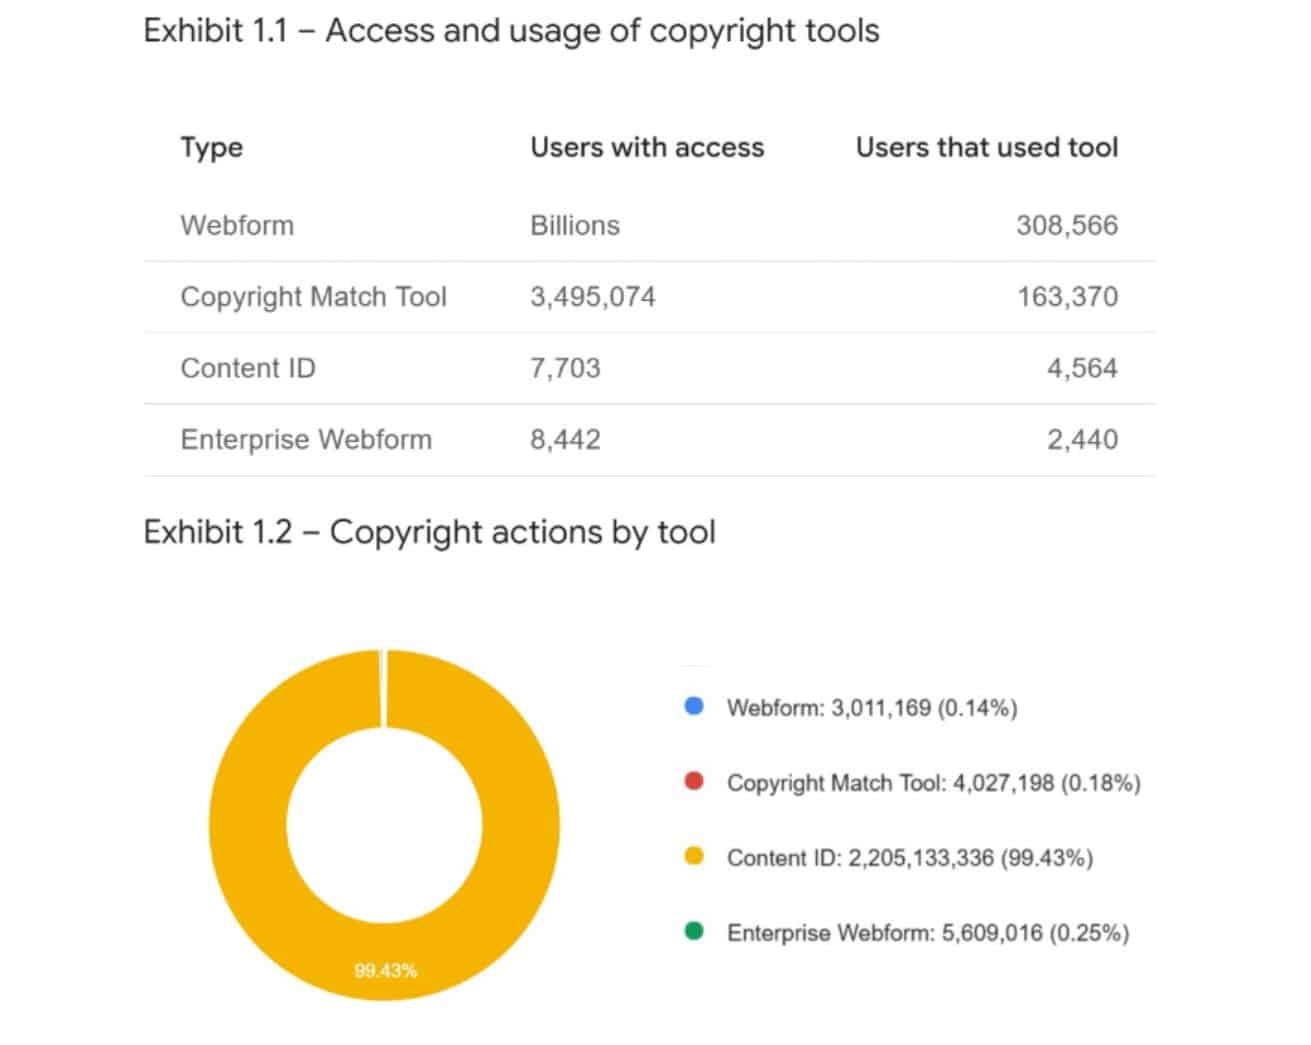
Task: Click the blue Webform legend dot
Action: pos(694,706)
